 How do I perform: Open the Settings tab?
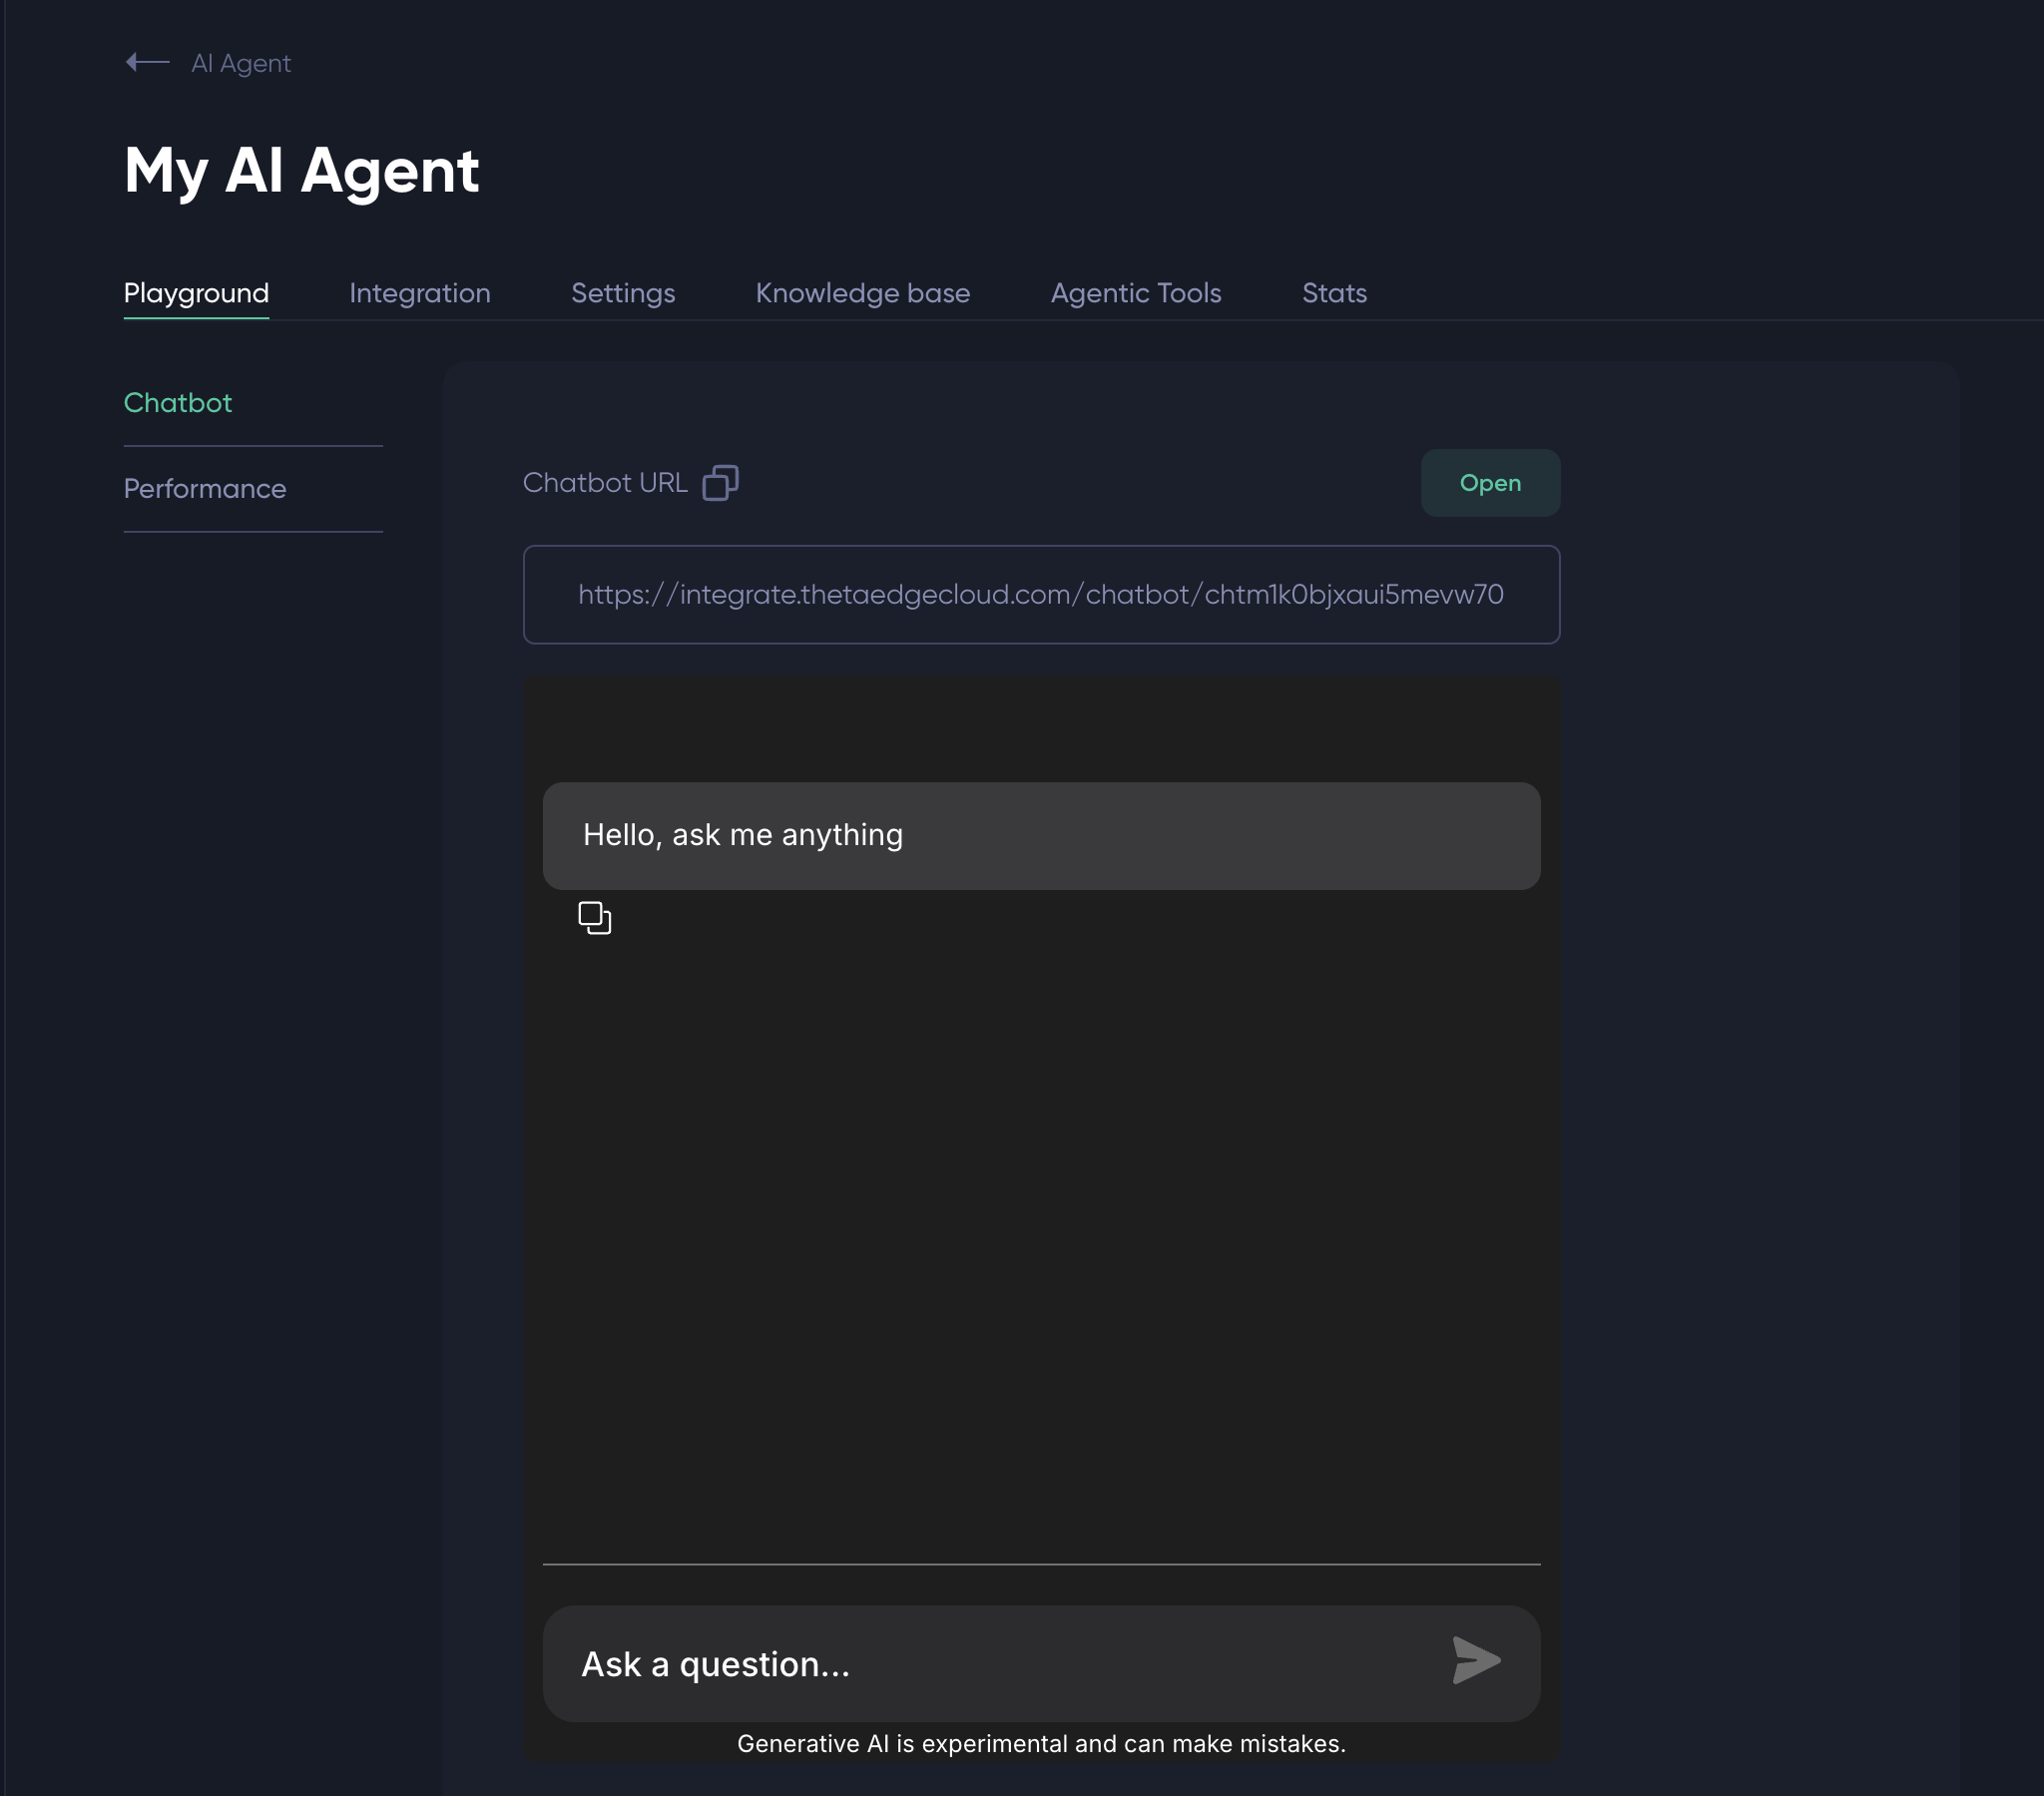pos(622,293)
